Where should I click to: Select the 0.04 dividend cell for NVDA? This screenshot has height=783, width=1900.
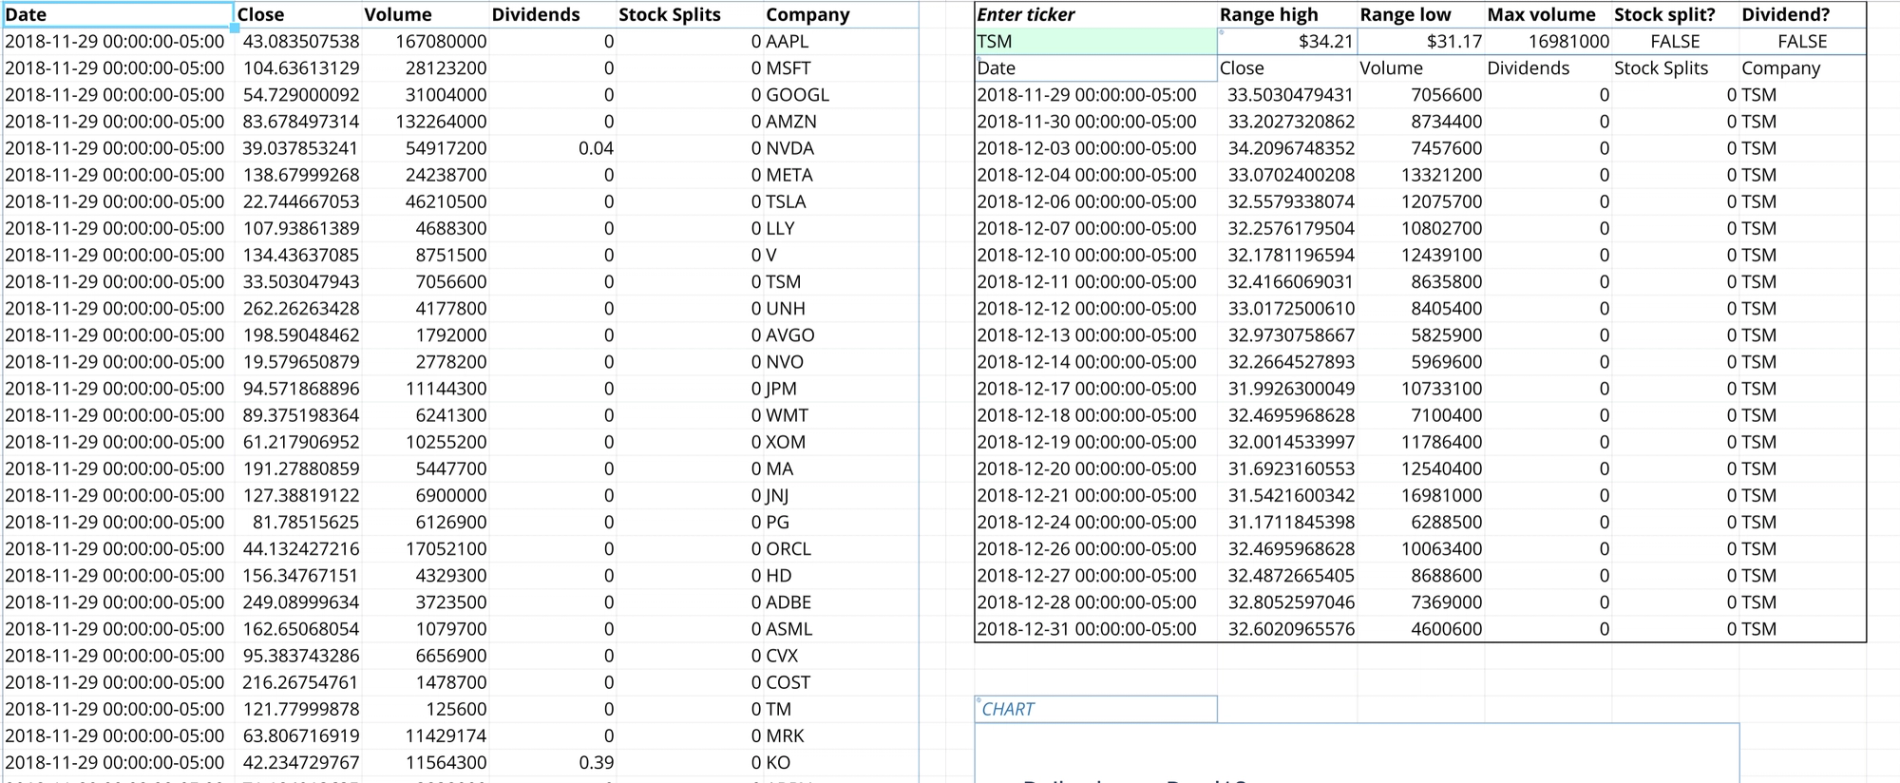[x=552, y=148]
